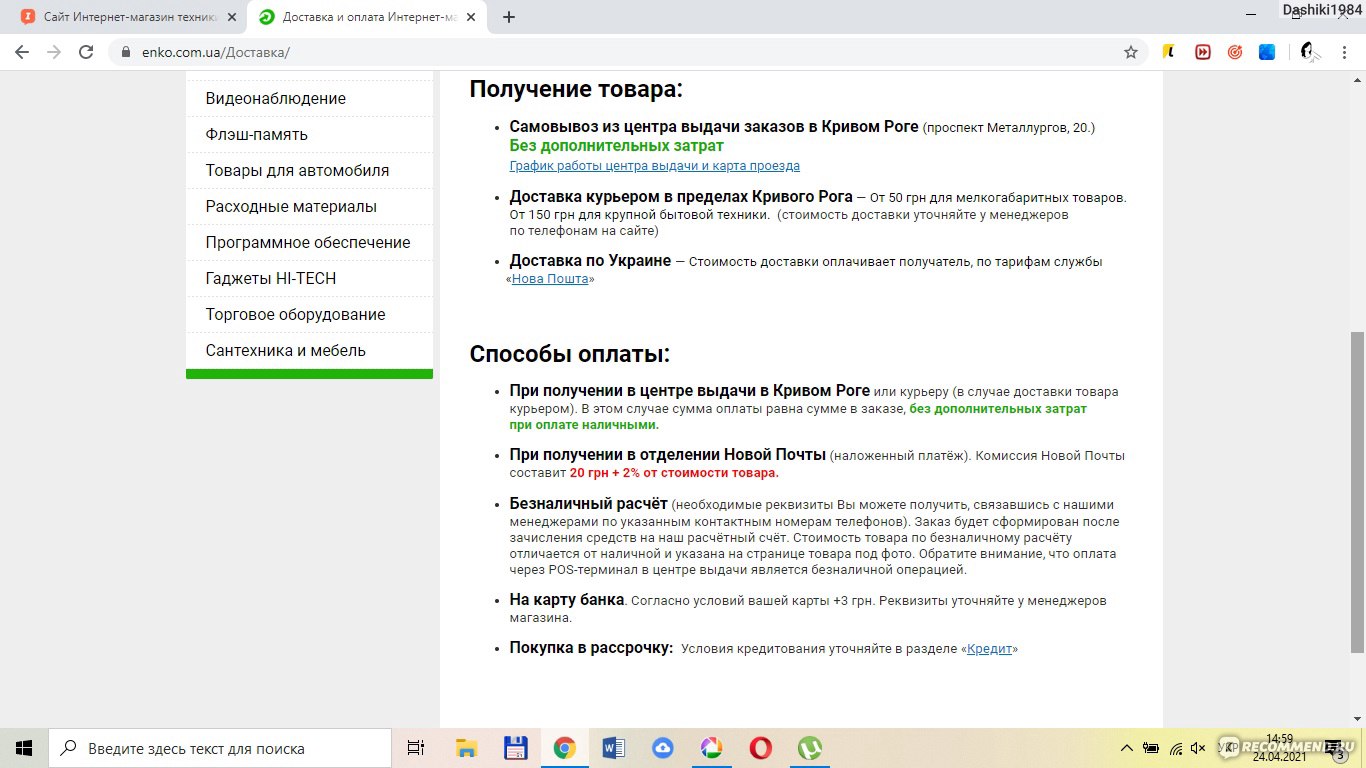Click the 'Способы оплаты:' heading
This screenshot has width=1366, height=768.
570,354
